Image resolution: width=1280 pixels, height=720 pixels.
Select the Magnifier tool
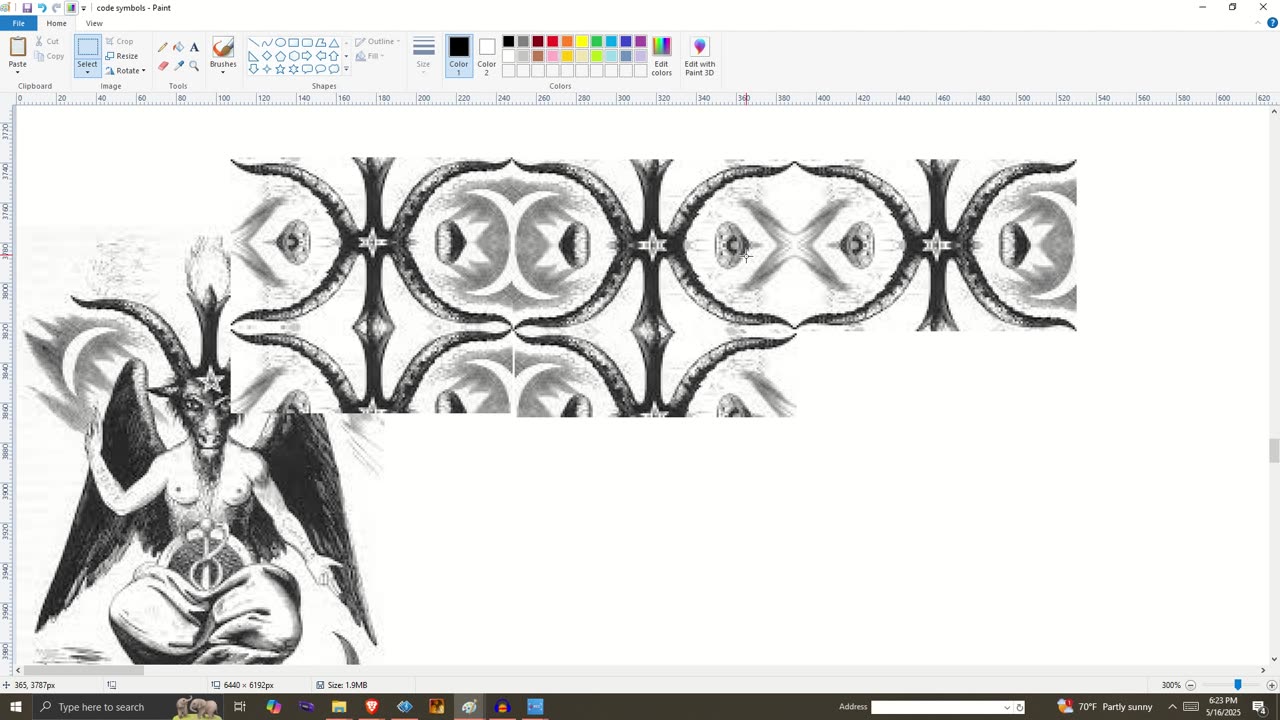coord(194,66)
